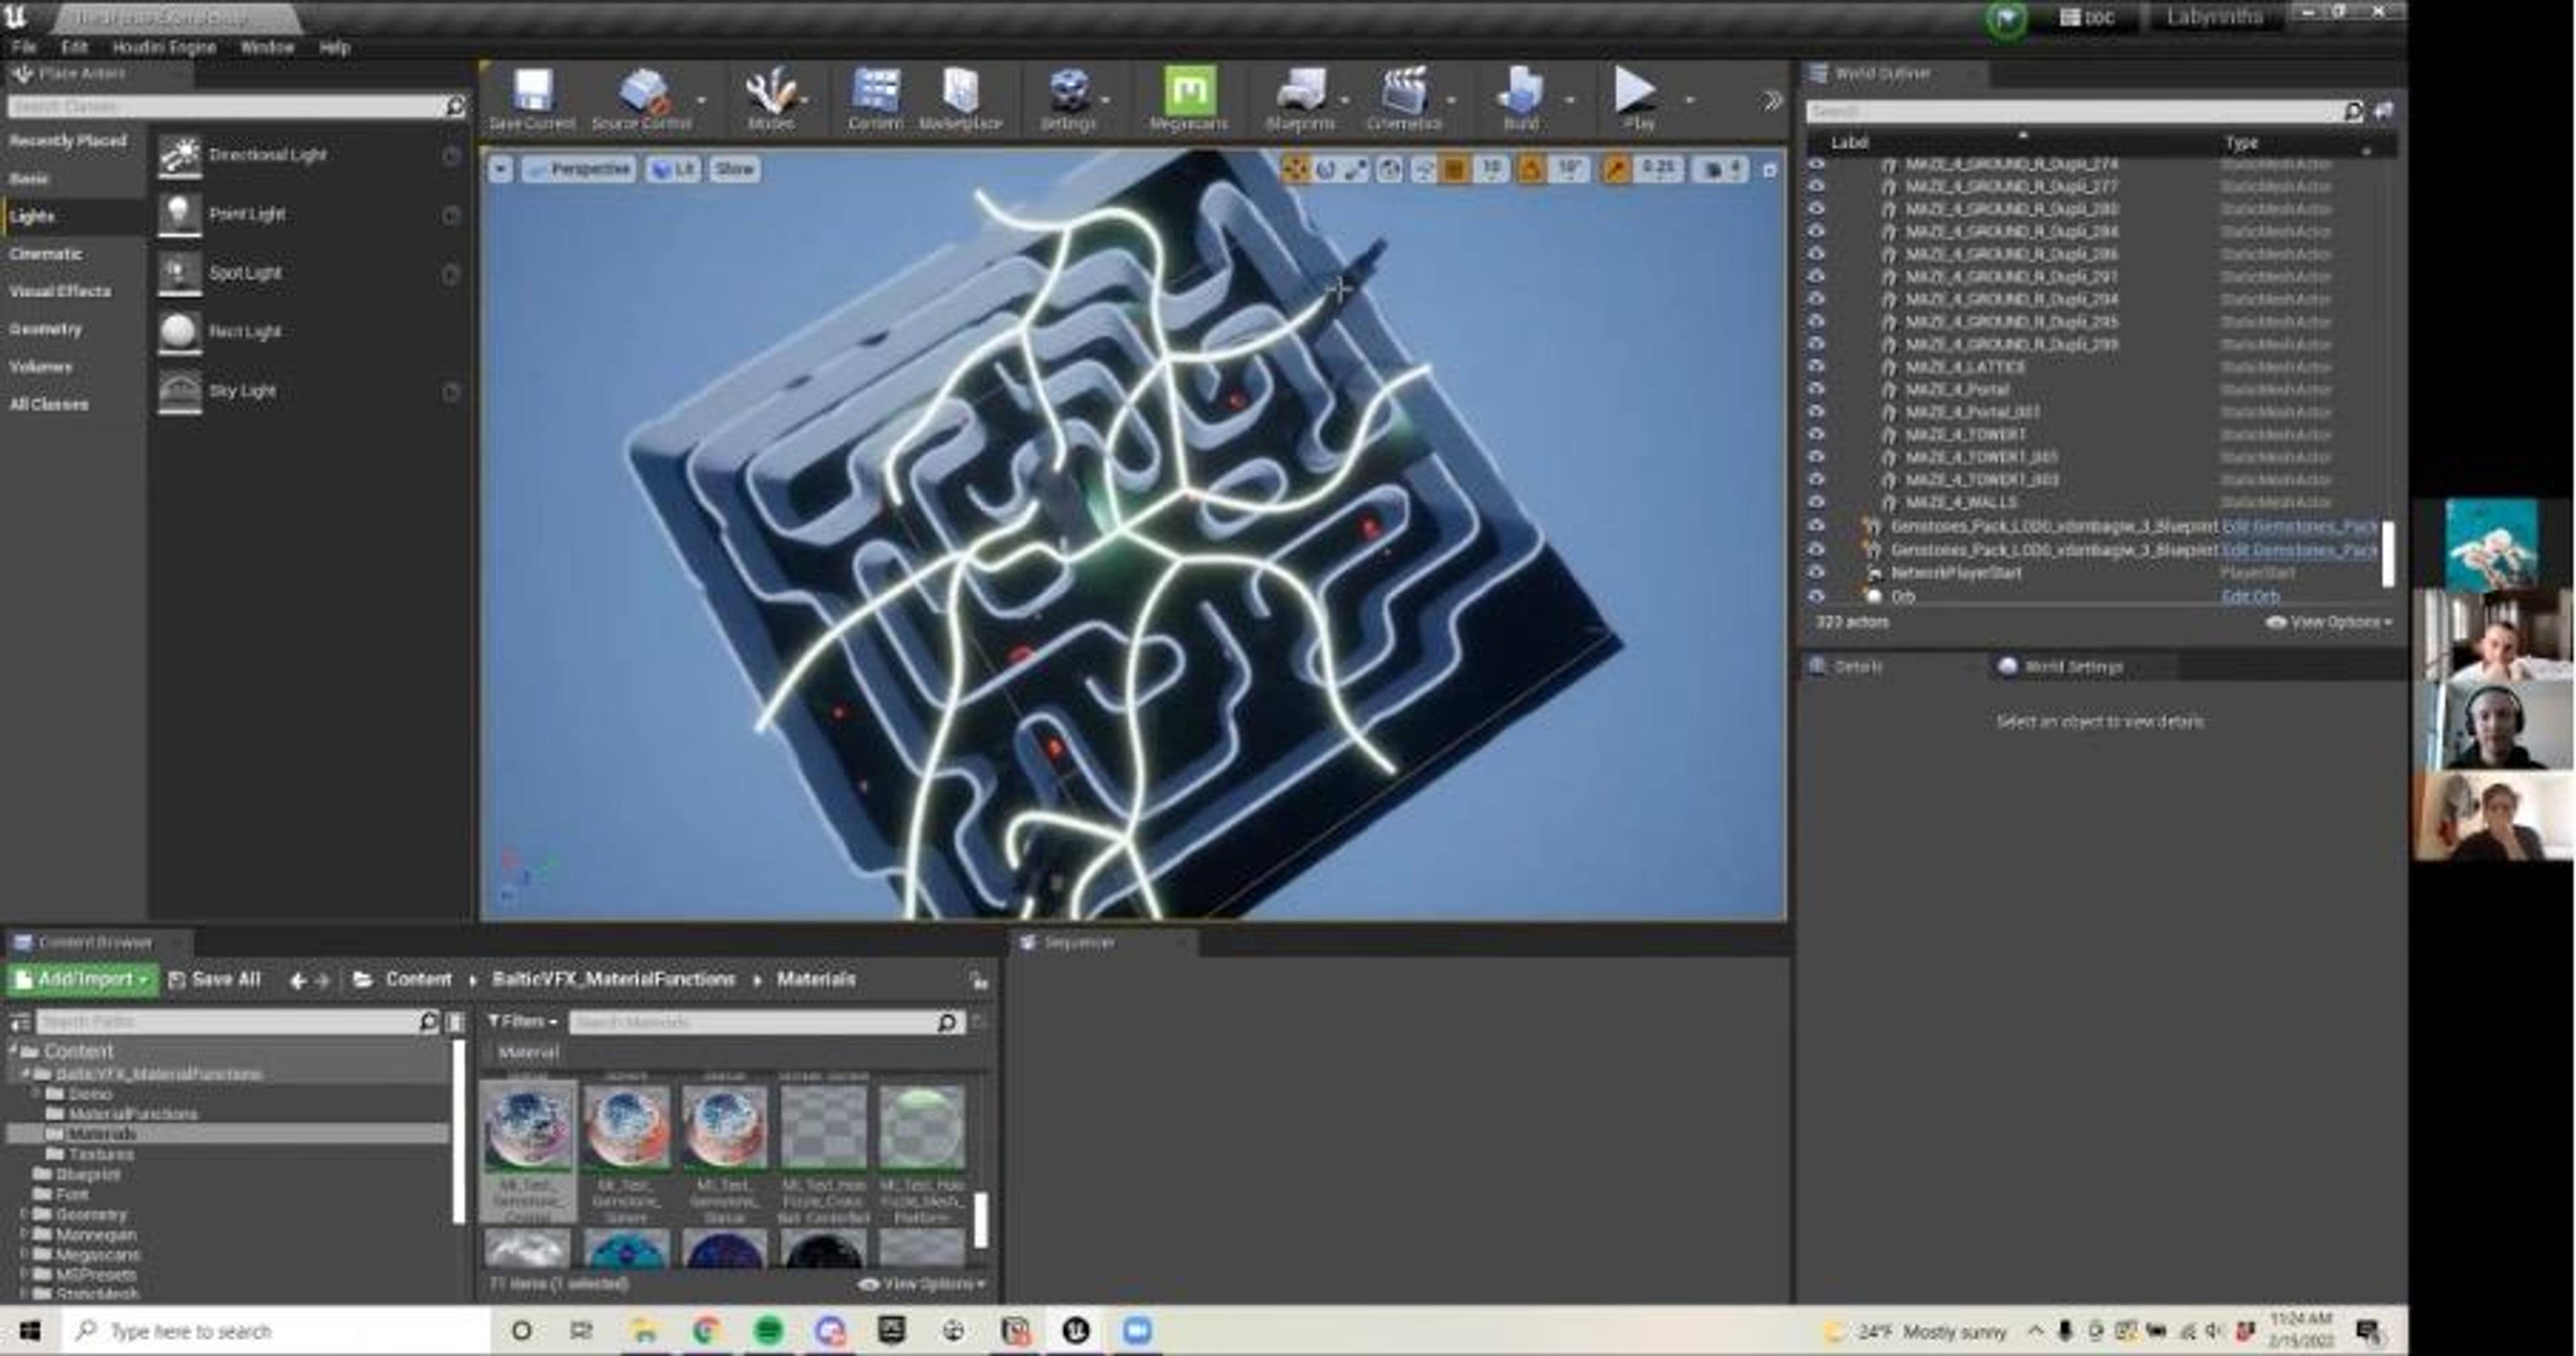Screen dimensions: 2576x1356
Task: Click the Spot Light actor icon
Action: [x=180, y=273]
